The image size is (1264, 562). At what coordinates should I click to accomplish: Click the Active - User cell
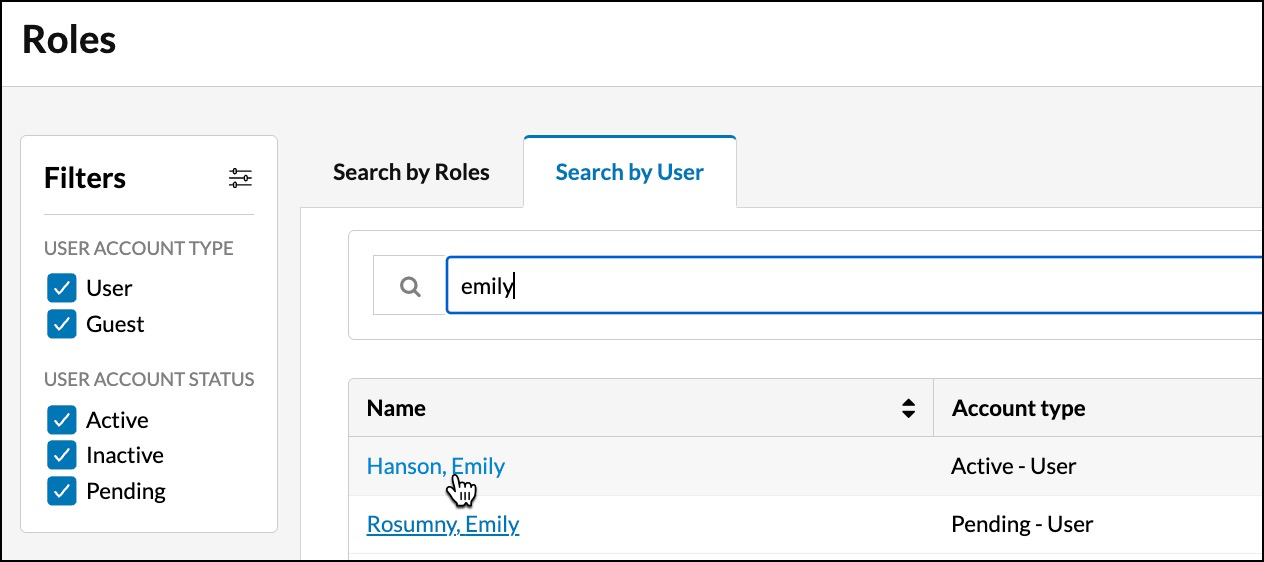(x=1014, y=466)
